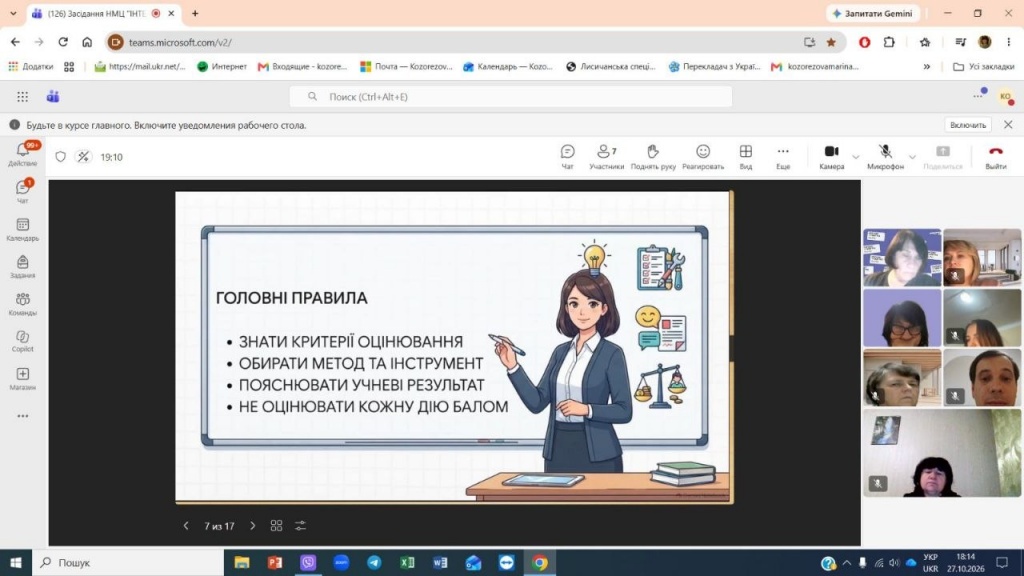Open Copilot in the left sidebar

coord(23,341)
